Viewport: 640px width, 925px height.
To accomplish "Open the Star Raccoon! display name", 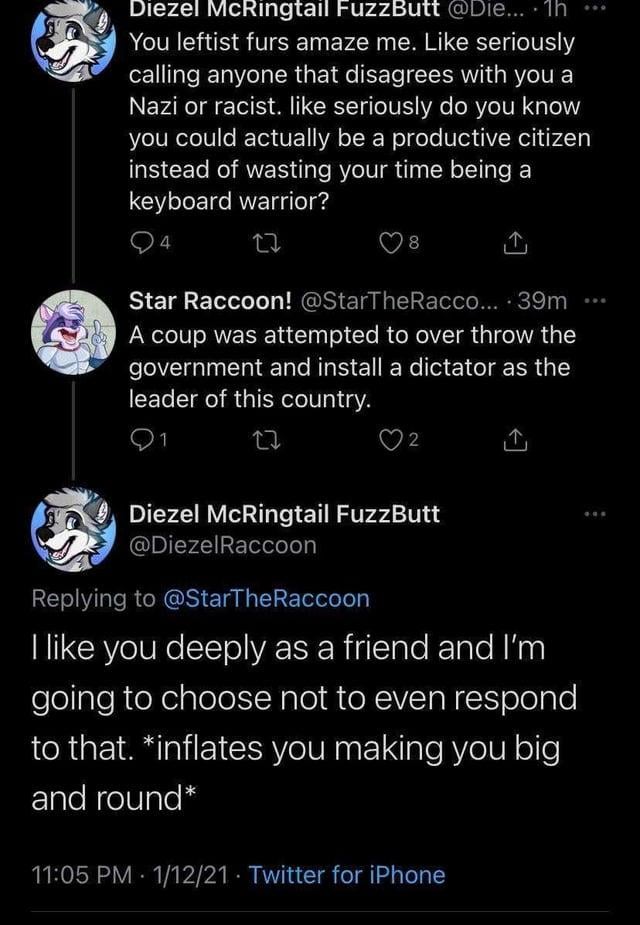I will (211, 300).
